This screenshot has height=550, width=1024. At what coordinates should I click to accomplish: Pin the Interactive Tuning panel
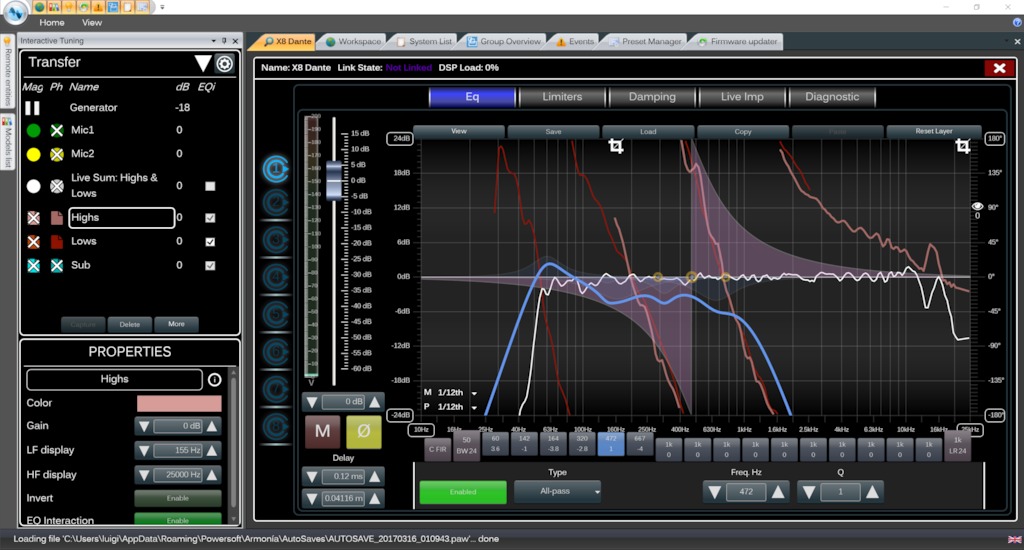224,40
